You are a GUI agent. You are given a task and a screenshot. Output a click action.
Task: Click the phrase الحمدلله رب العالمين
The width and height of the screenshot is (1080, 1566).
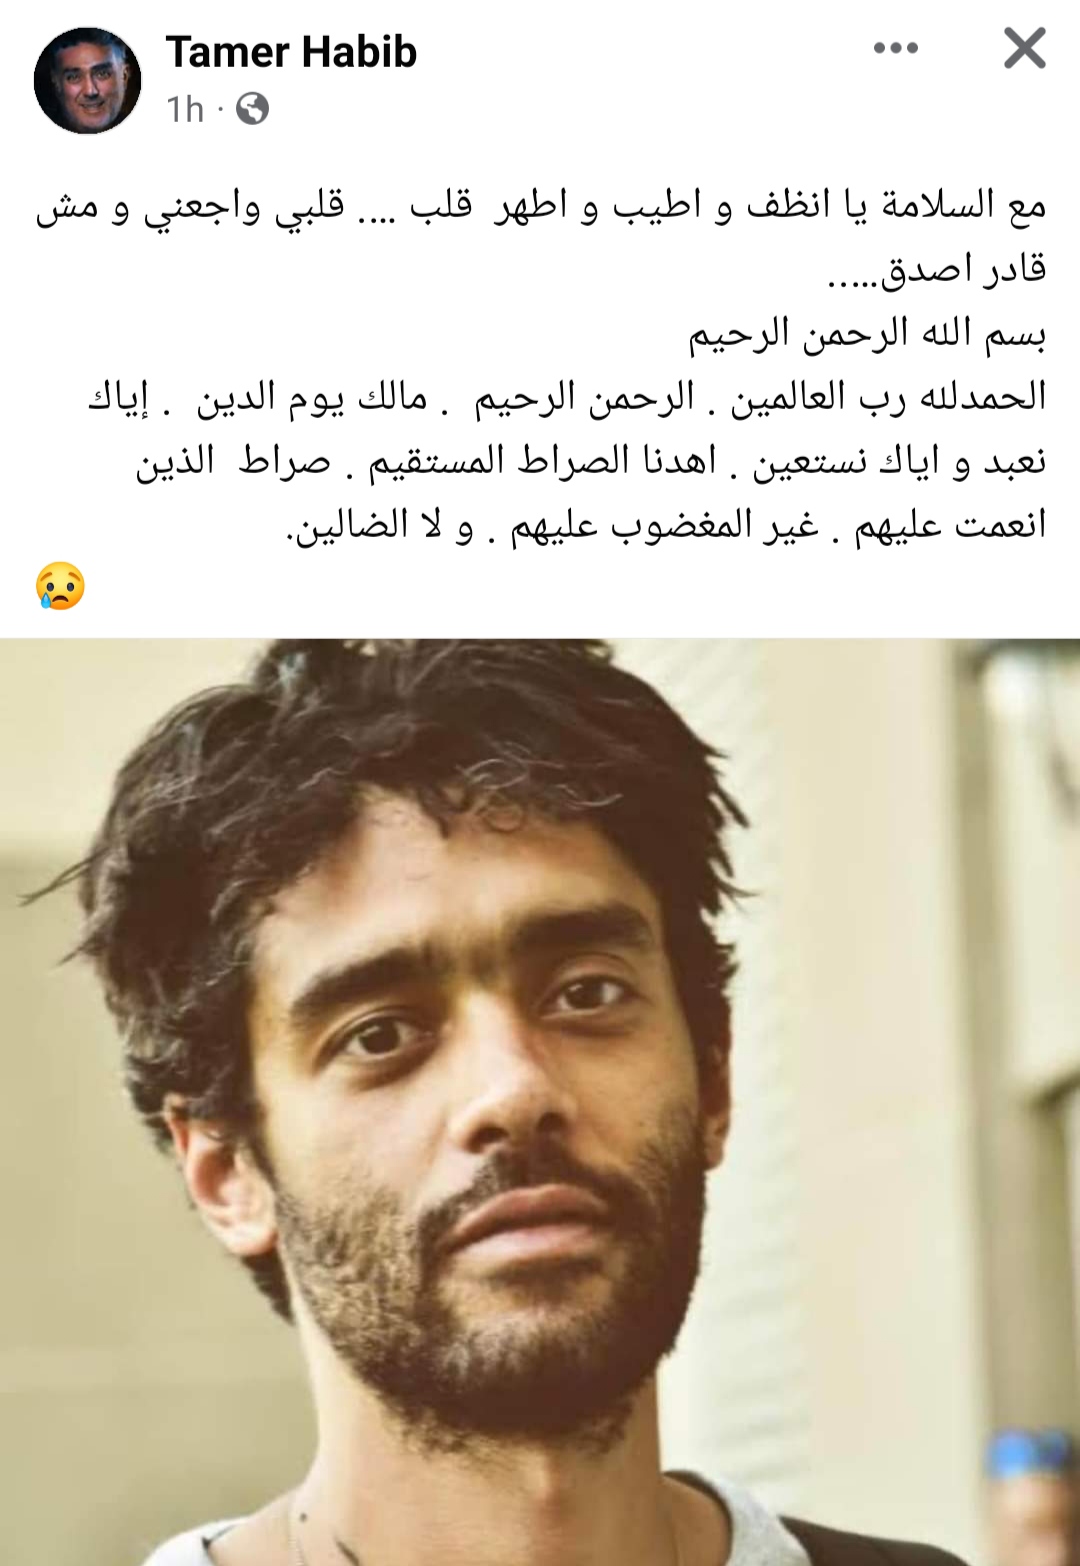888,398
